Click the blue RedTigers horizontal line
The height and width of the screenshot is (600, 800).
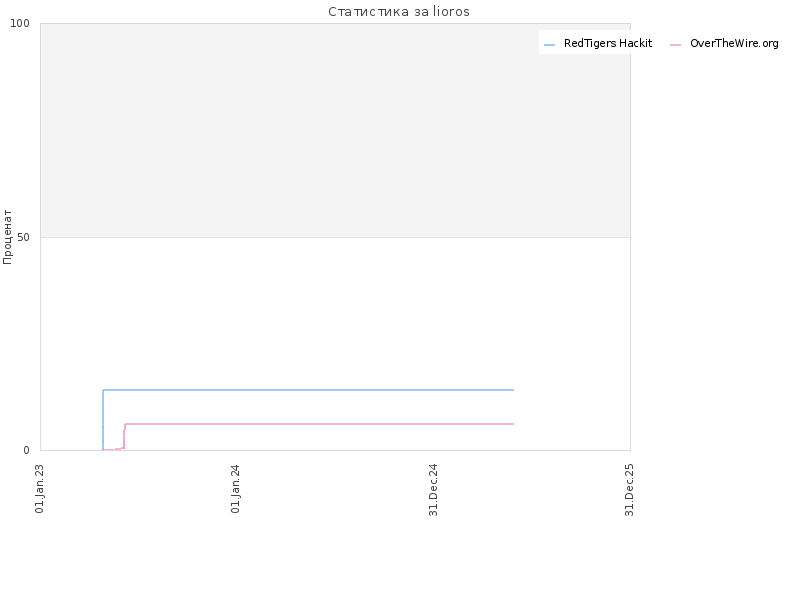[308, 390]
